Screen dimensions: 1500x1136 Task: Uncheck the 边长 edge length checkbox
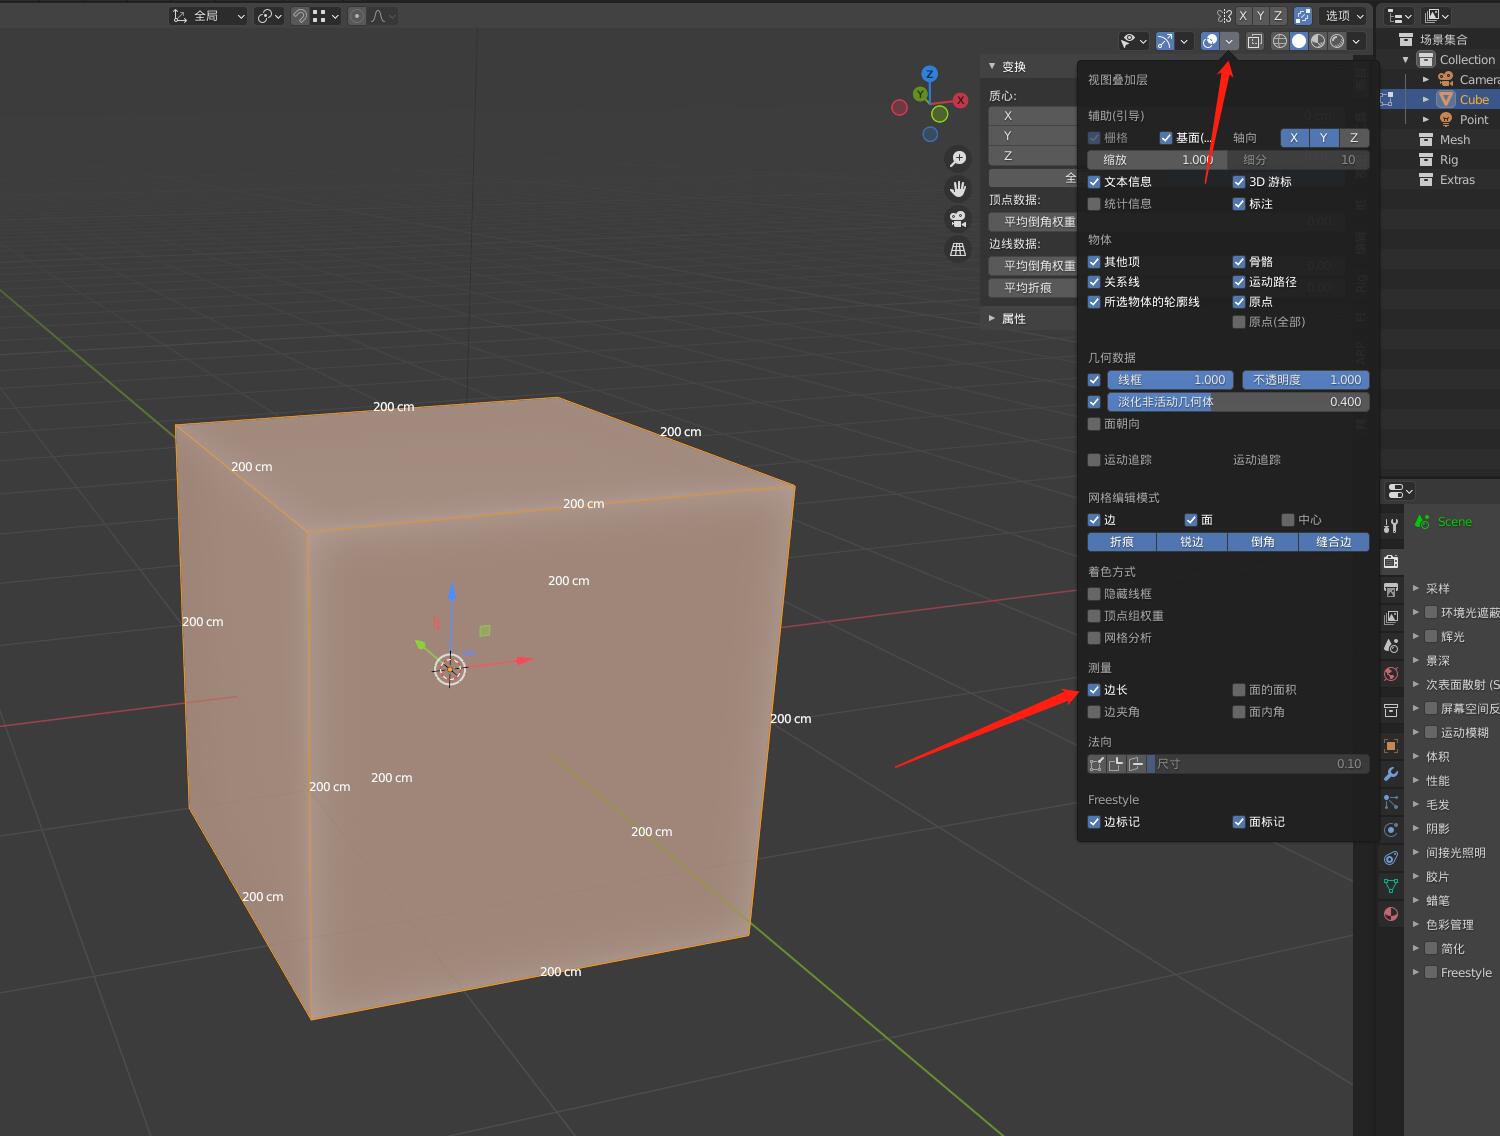point(1094,690)
